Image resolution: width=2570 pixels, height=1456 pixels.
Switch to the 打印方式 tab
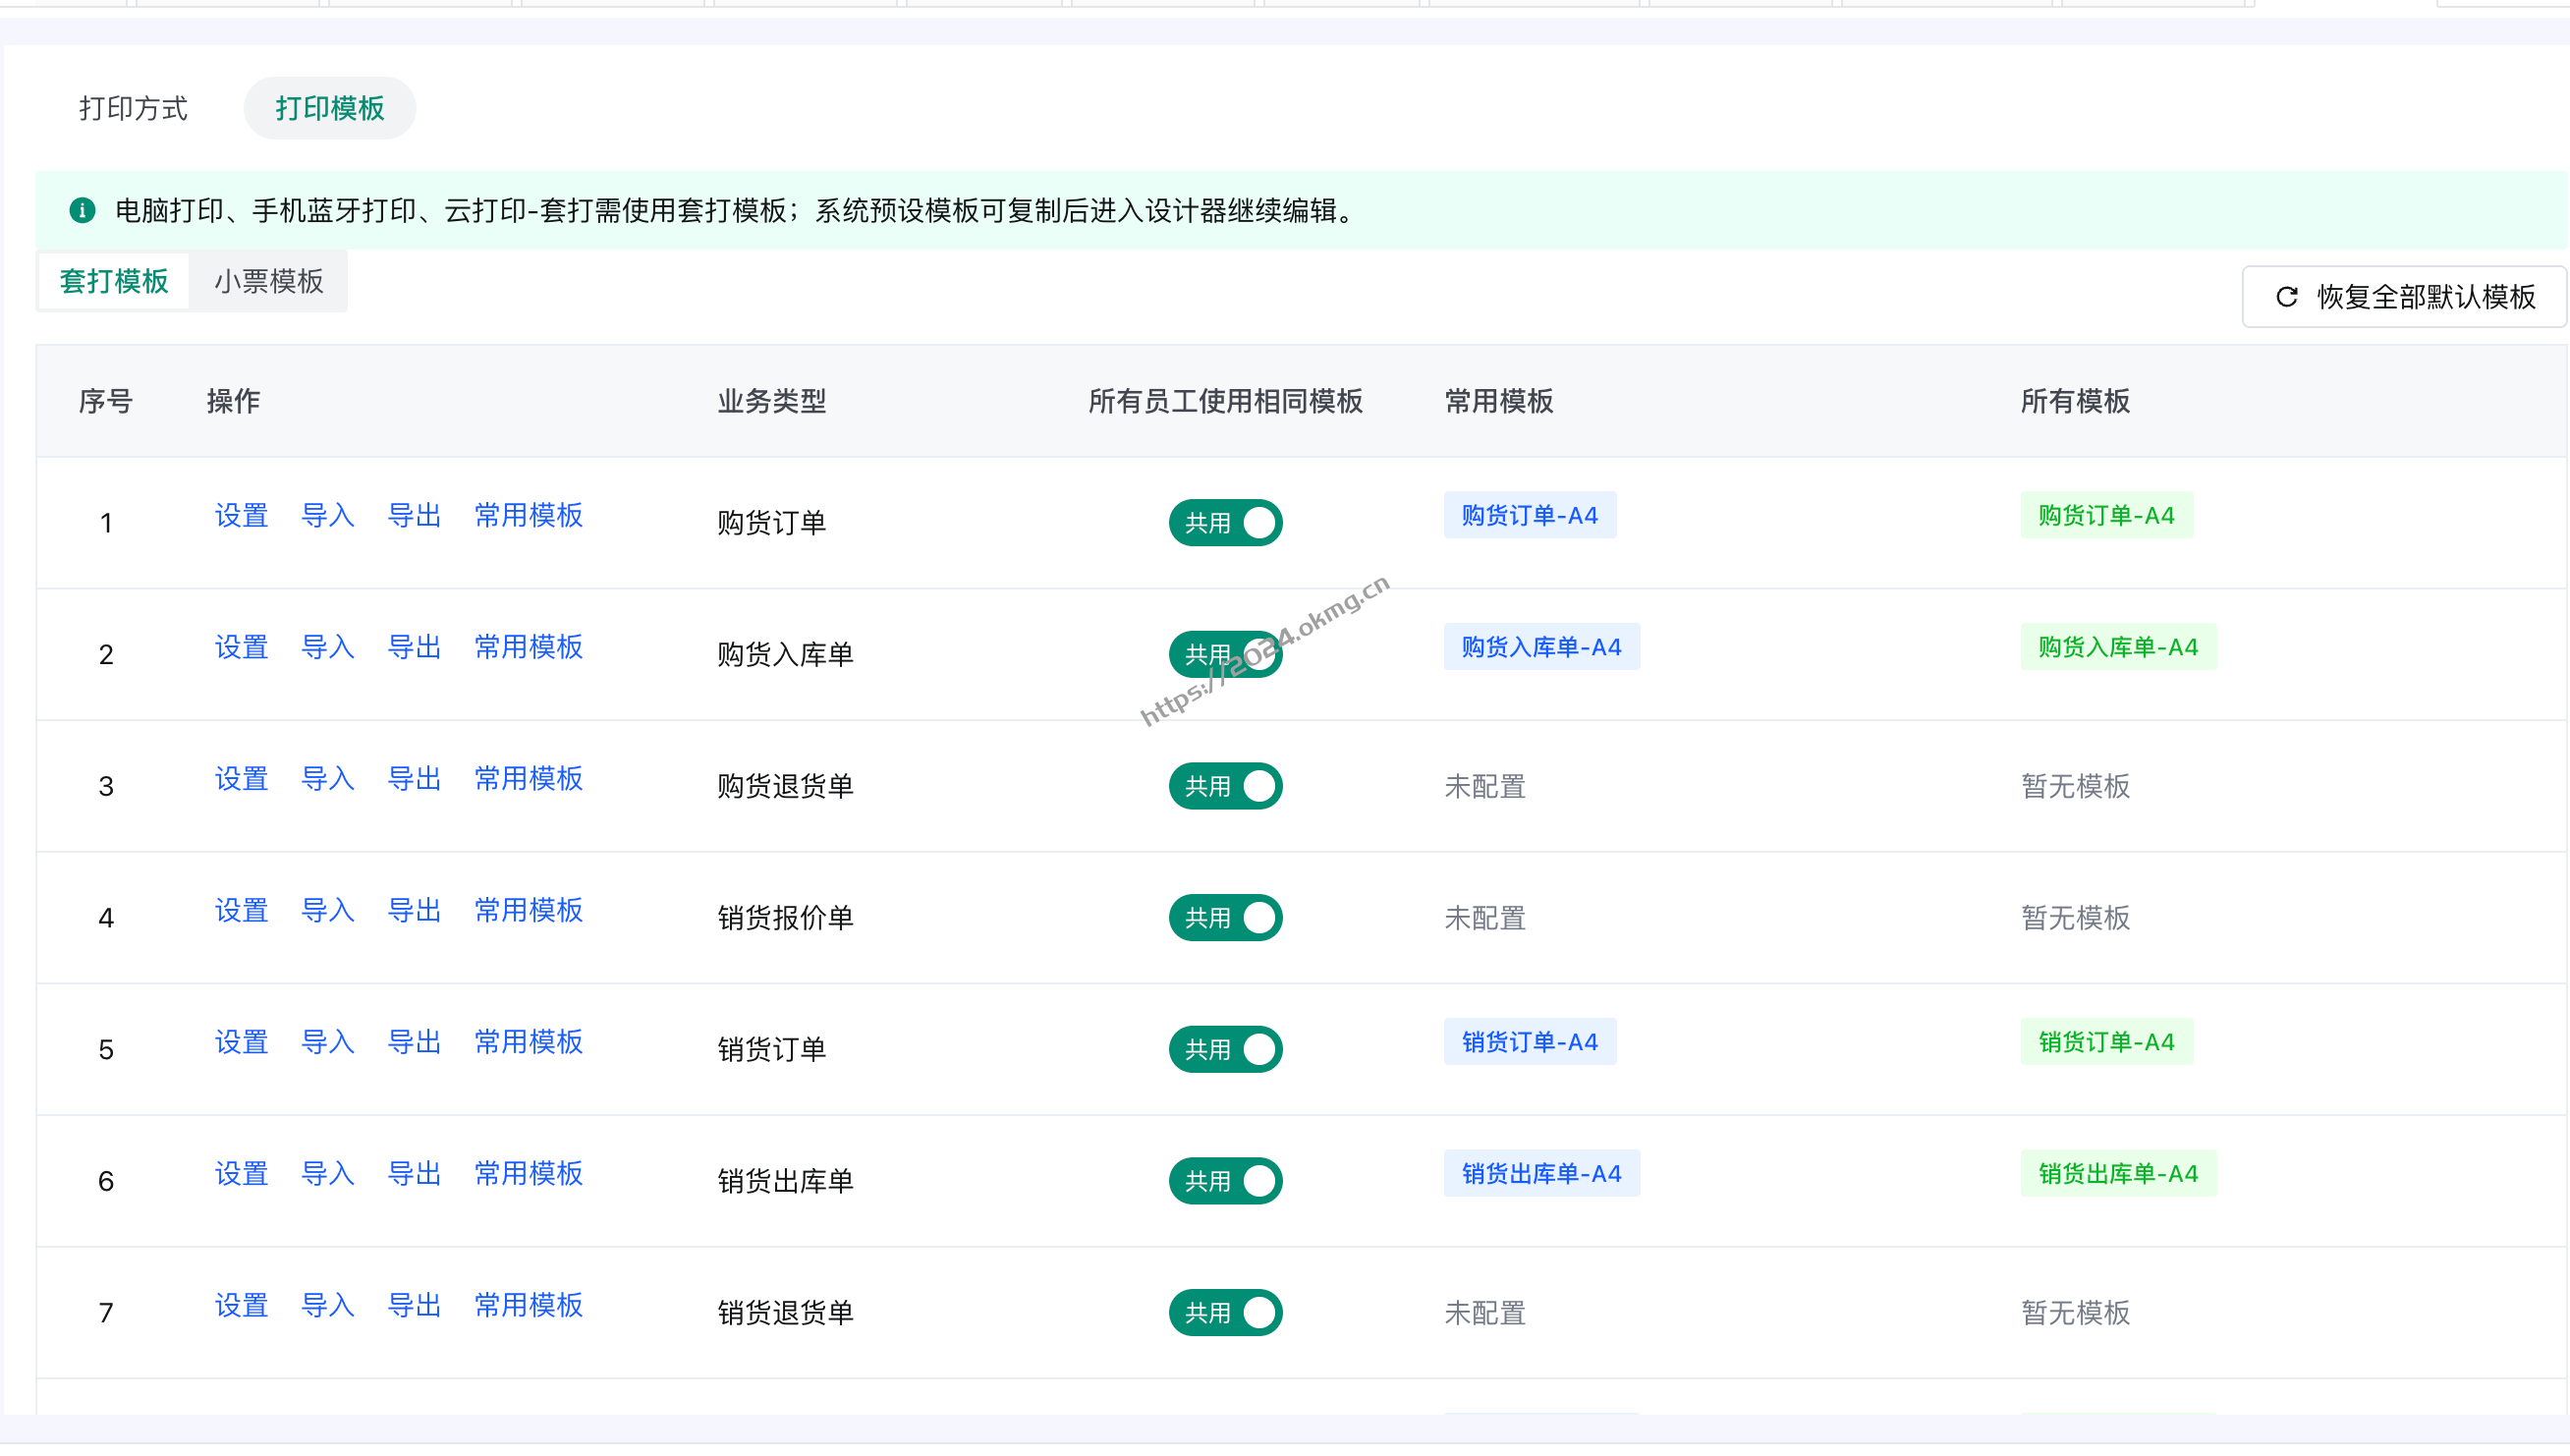(133, 108)
